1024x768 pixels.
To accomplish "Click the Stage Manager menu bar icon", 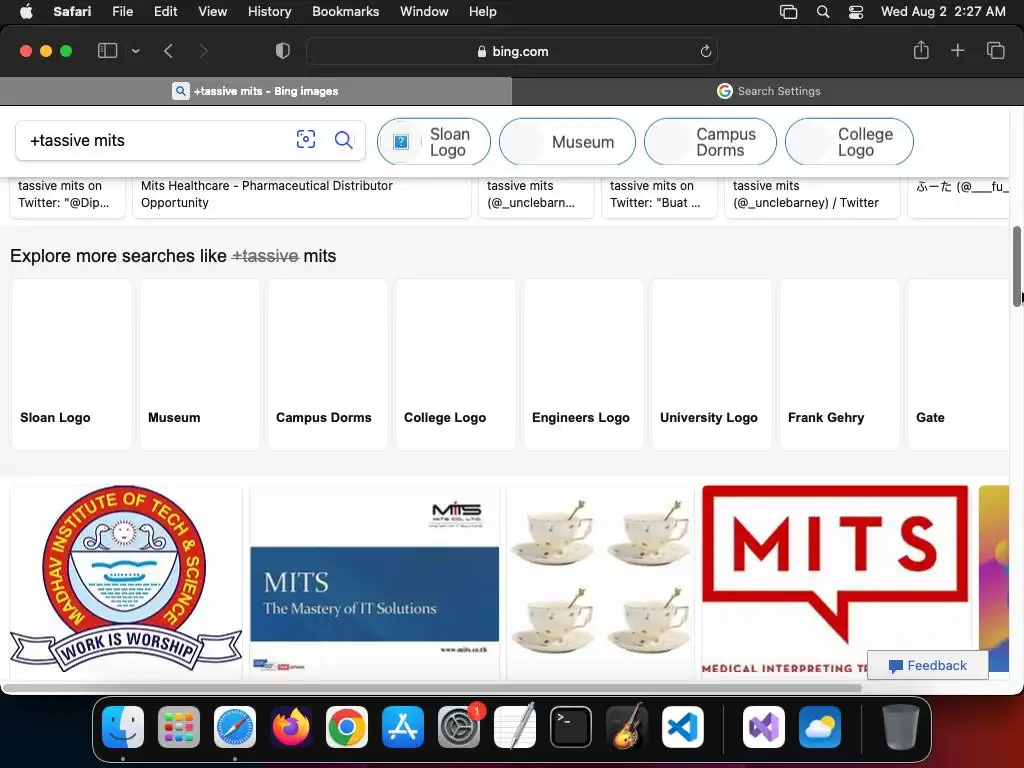I will tap(788, 12).
